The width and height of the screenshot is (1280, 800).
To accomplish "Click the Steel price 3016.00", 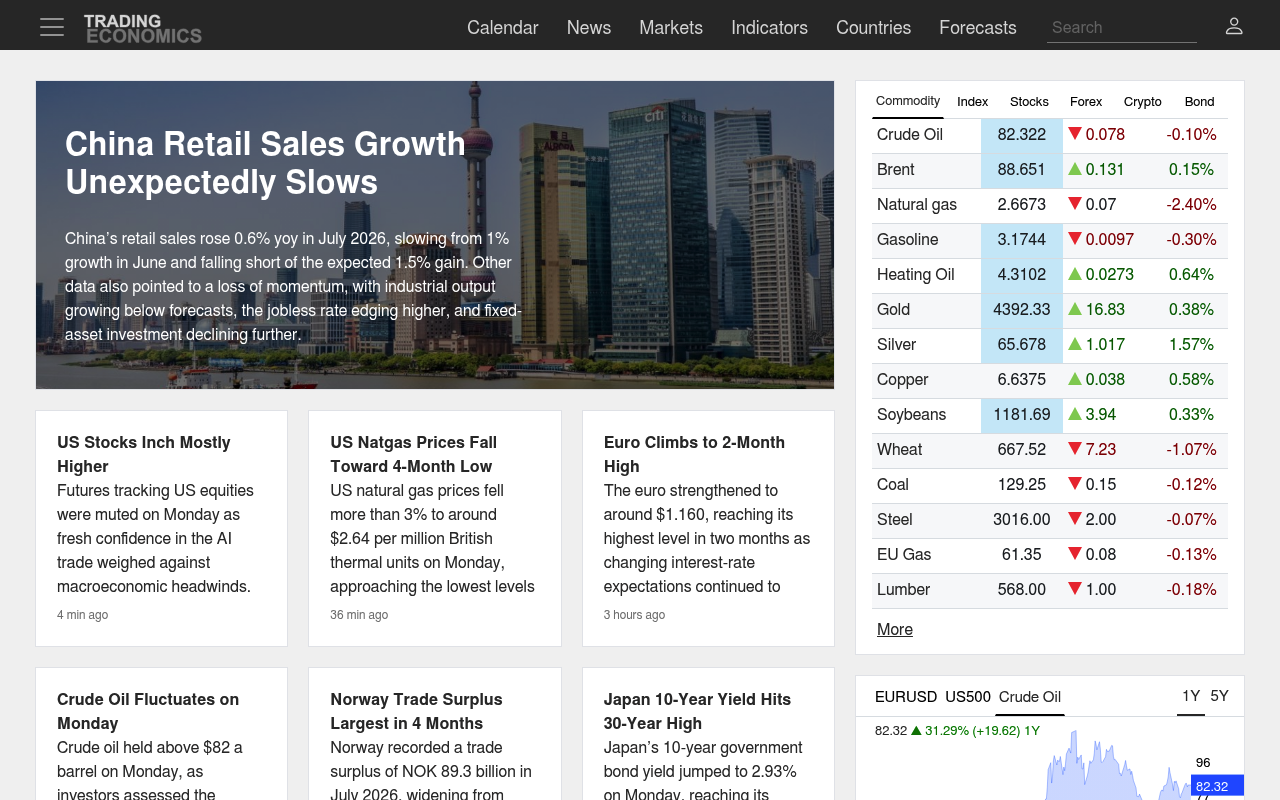I will pyautogui.click(x=1022, y=520).
